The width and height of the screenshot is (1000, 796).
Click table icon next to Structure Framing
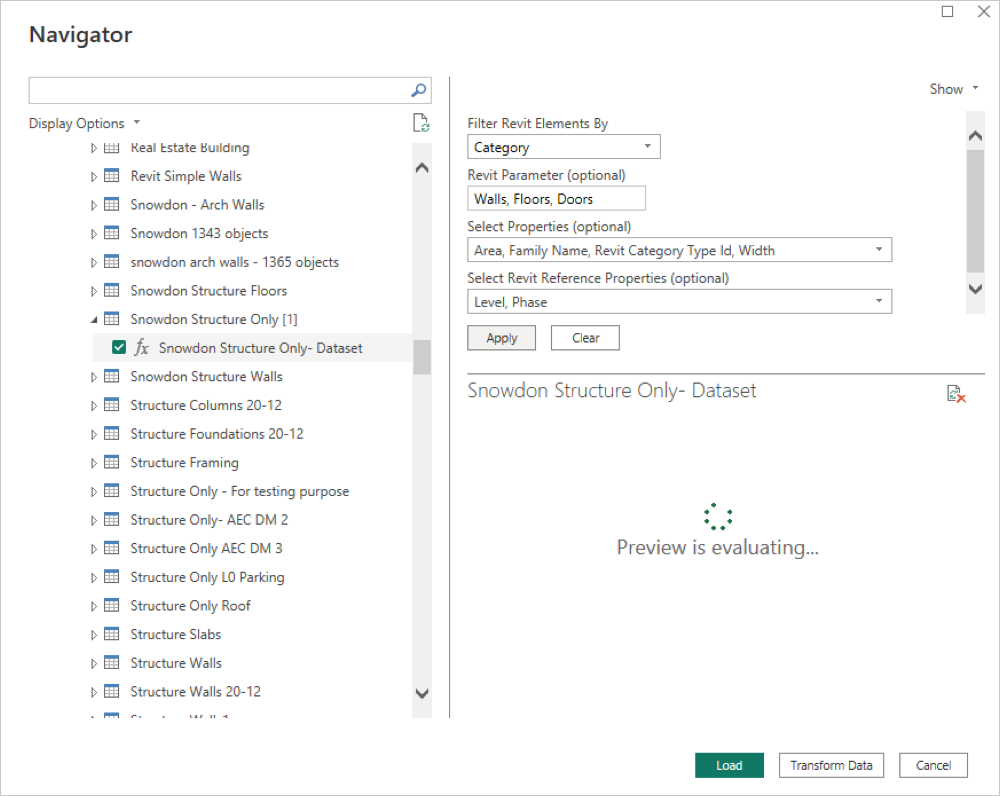112,463
